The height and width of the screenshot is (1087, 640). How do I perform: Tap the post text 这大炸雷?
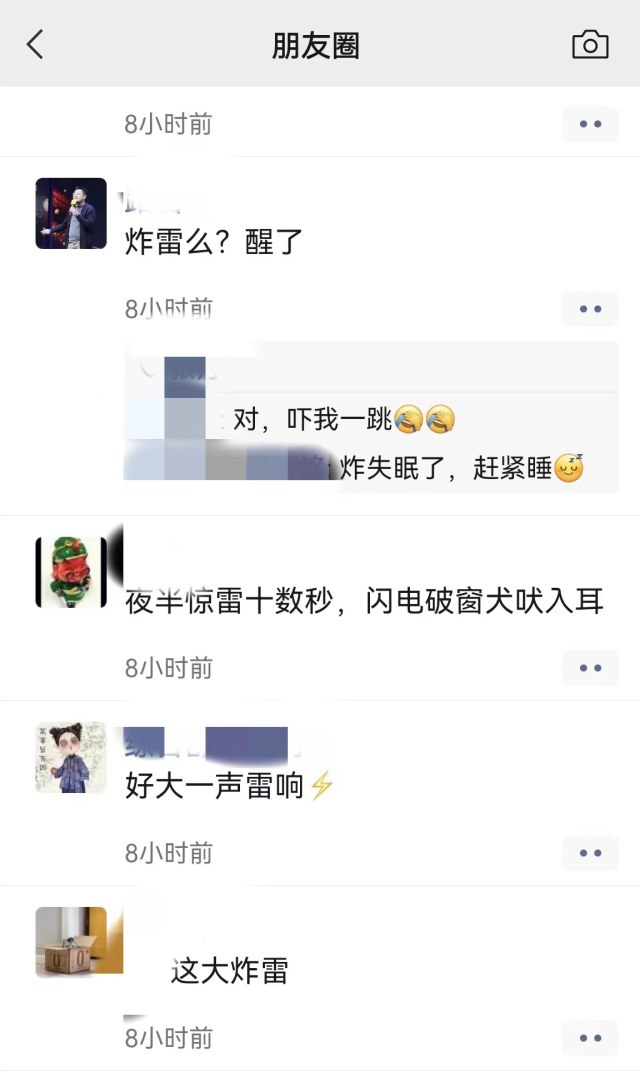[229, 971]
